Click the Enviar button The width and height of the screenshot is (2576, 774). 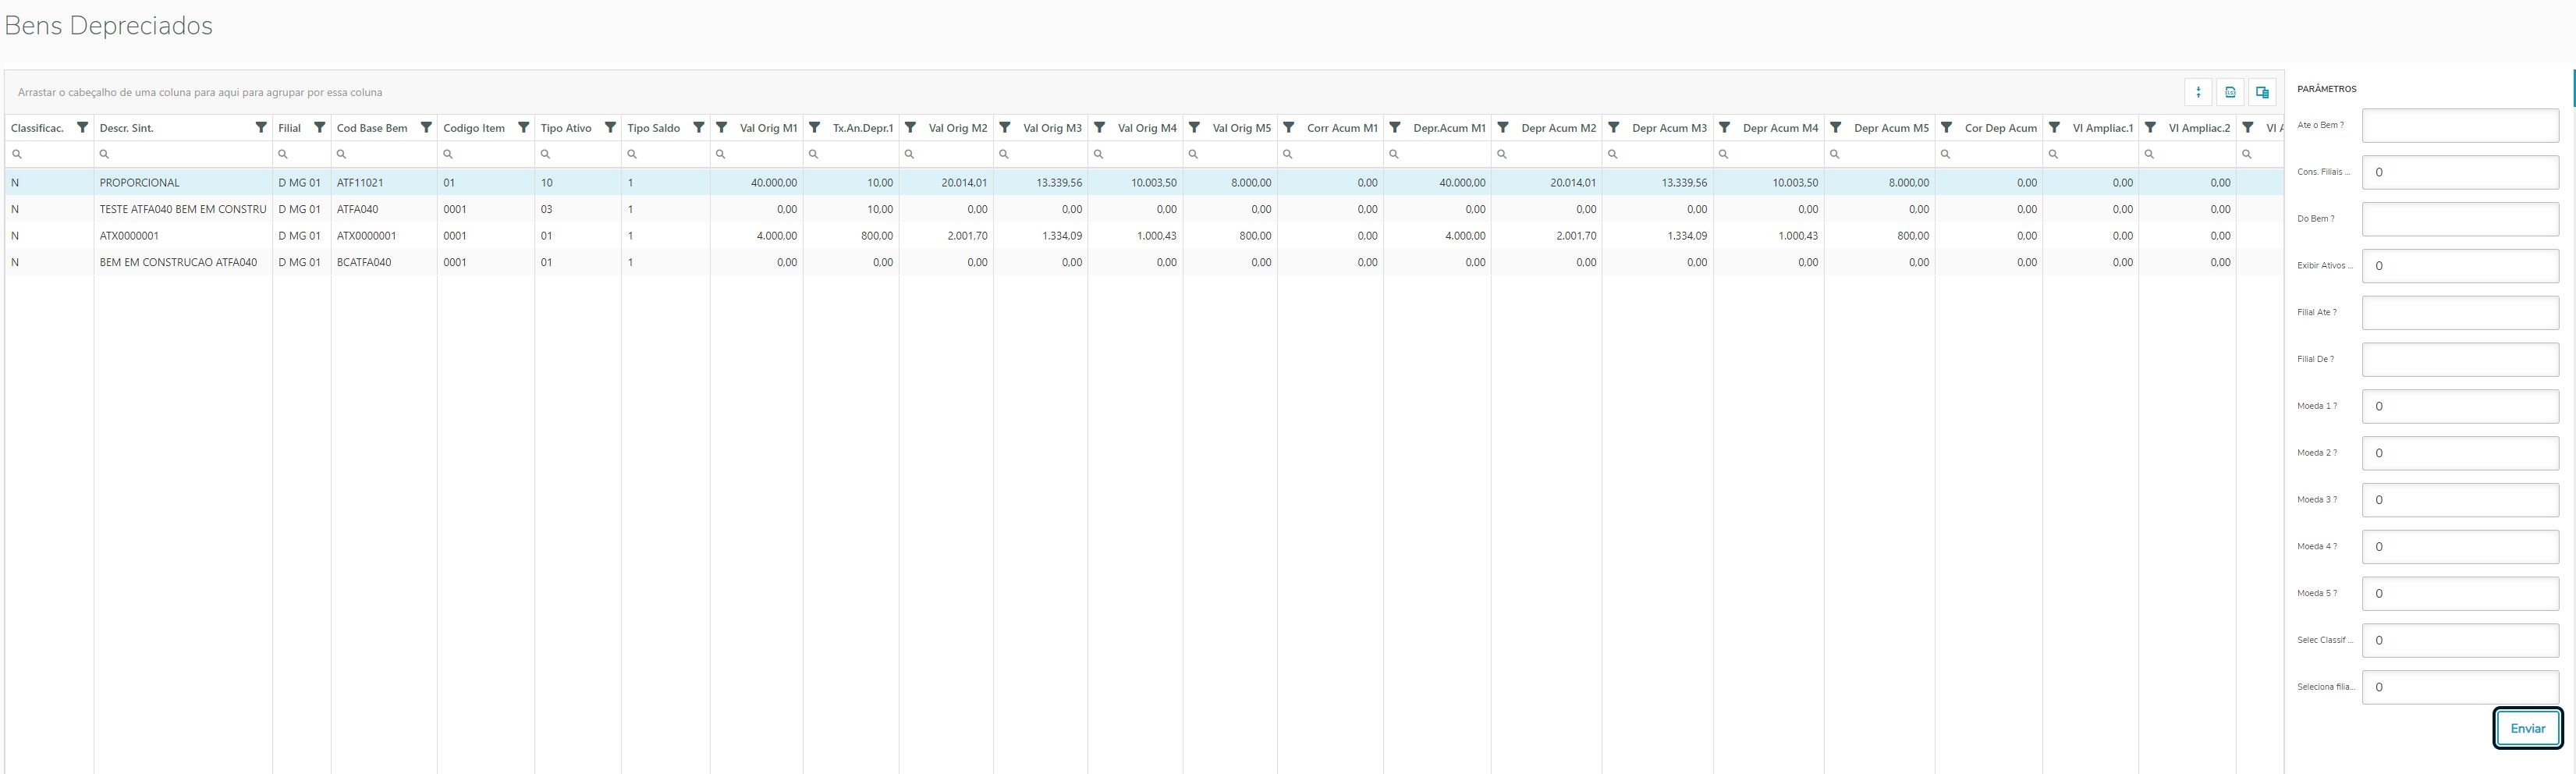(2527, 728)
